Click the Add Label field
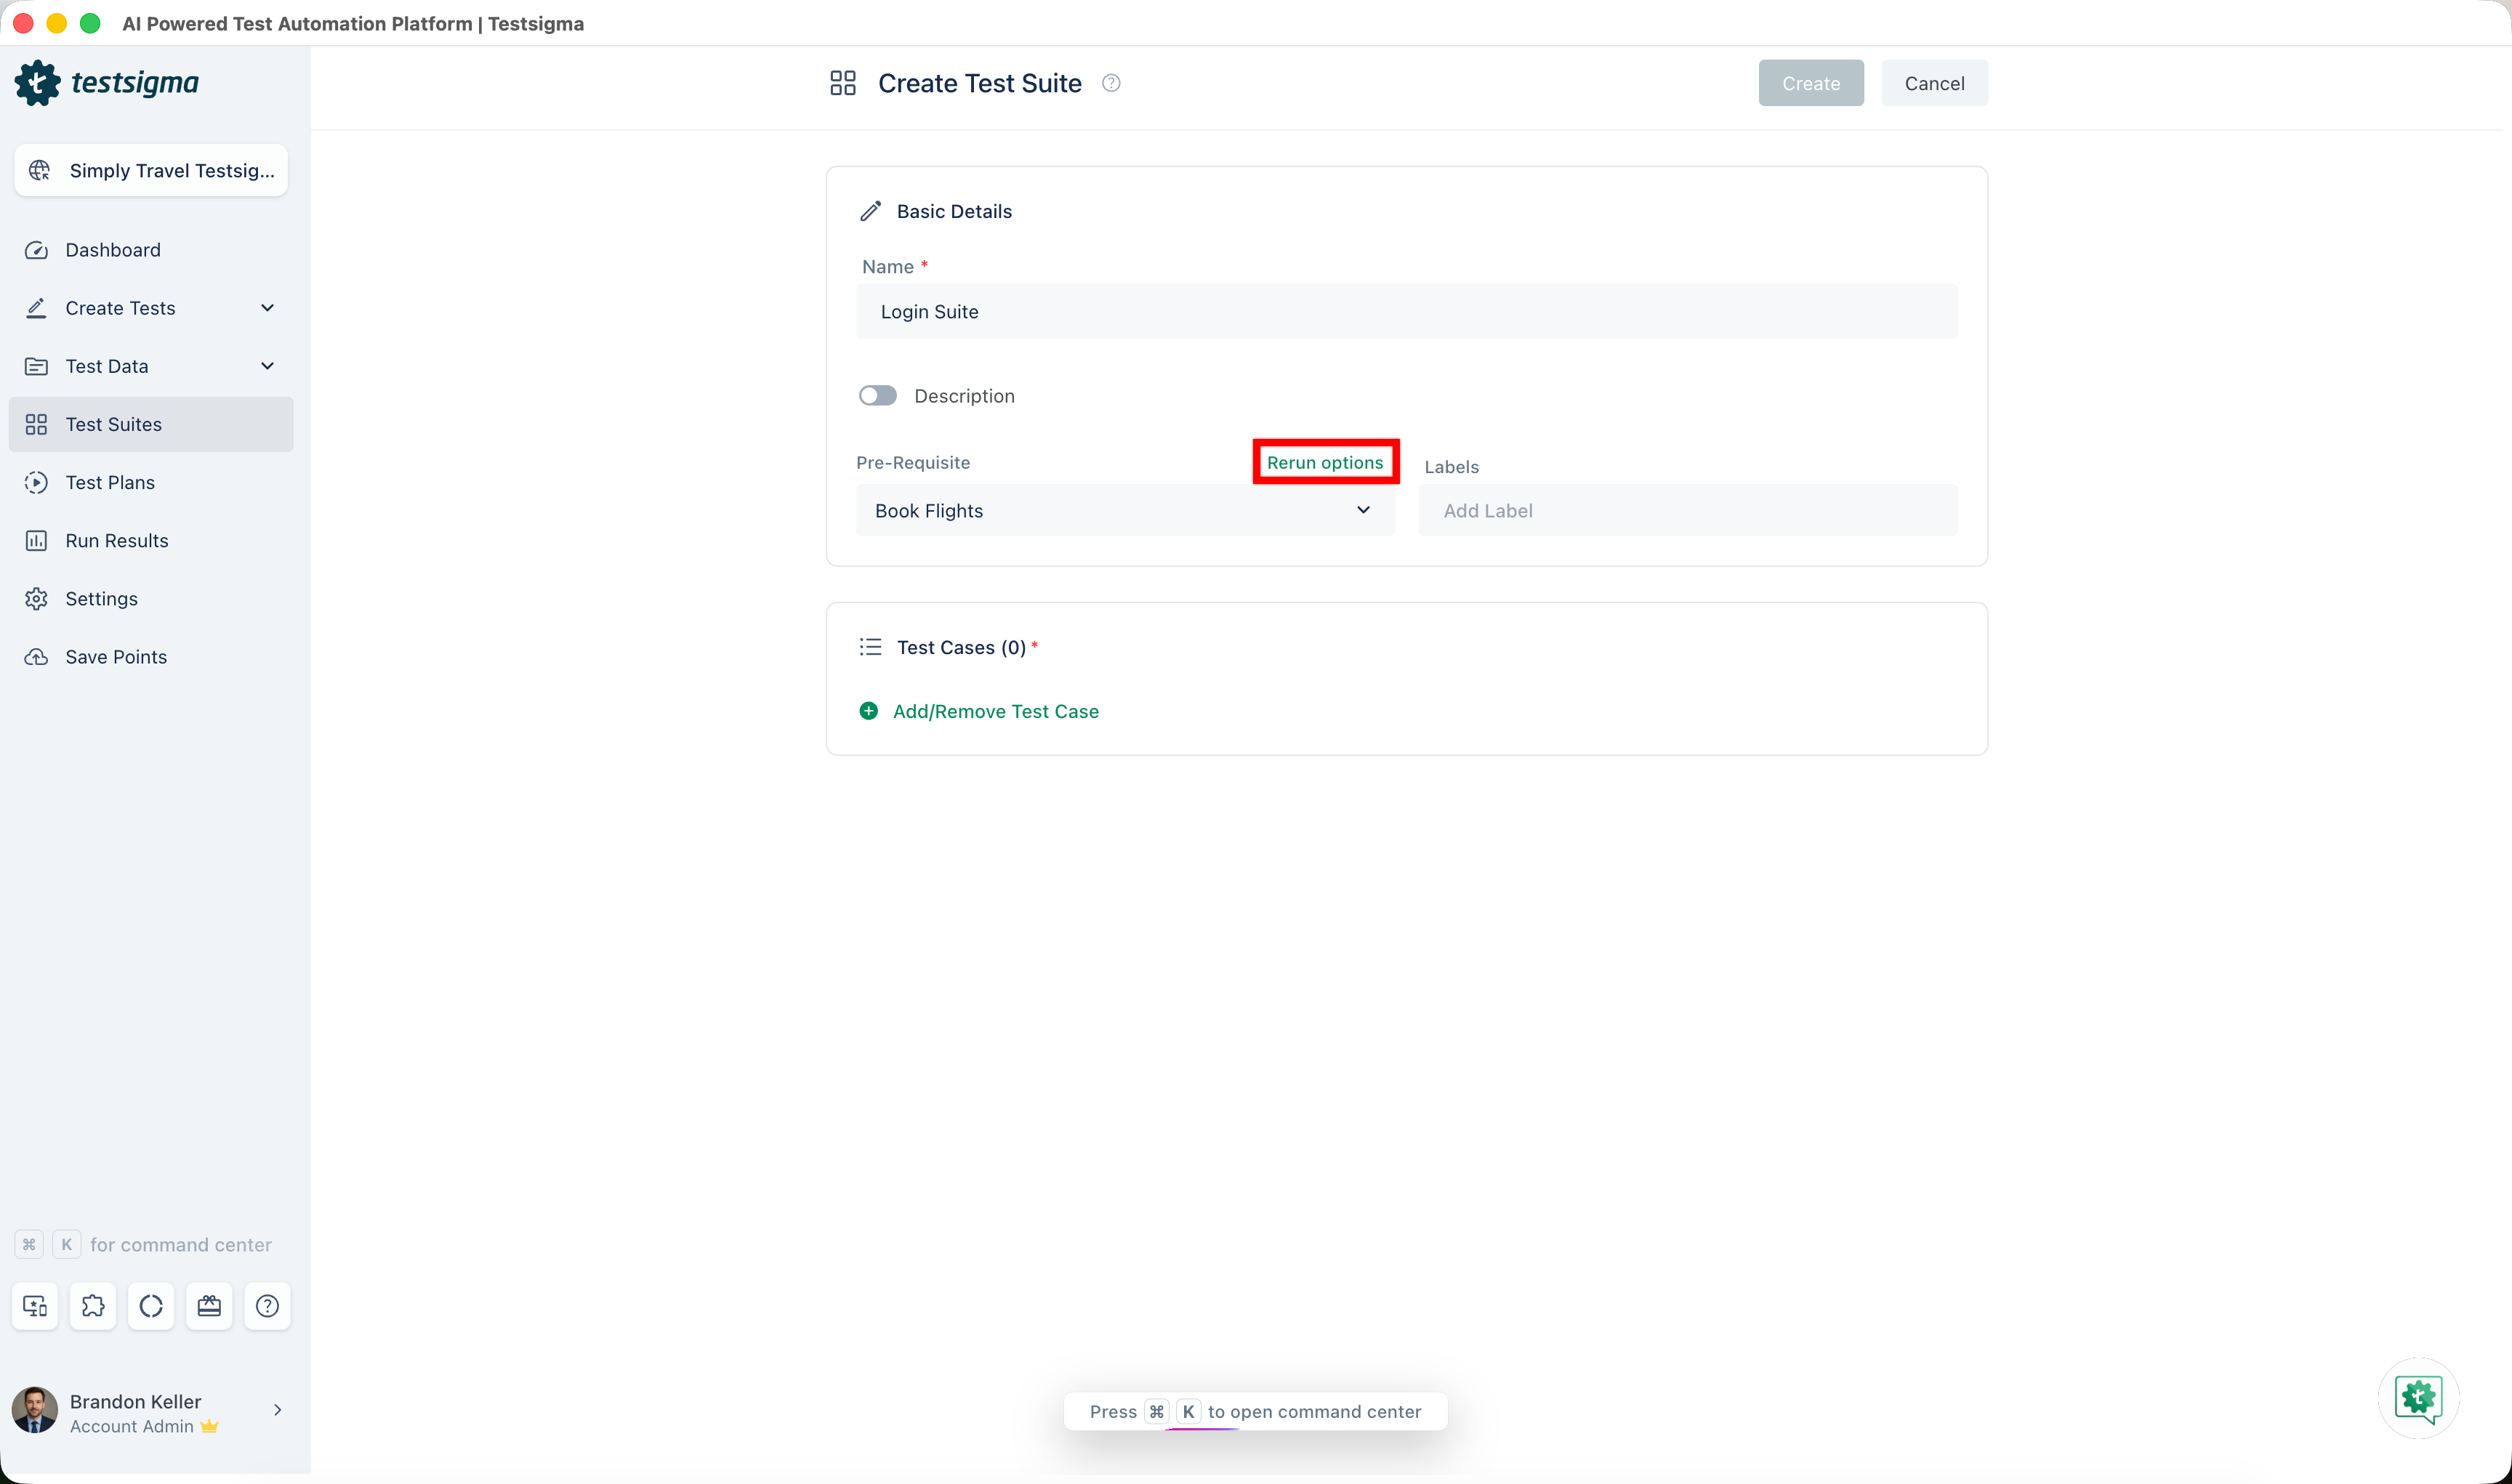The width and height of the screenshot is (2512, 1484). click(x=1688, y=510)
